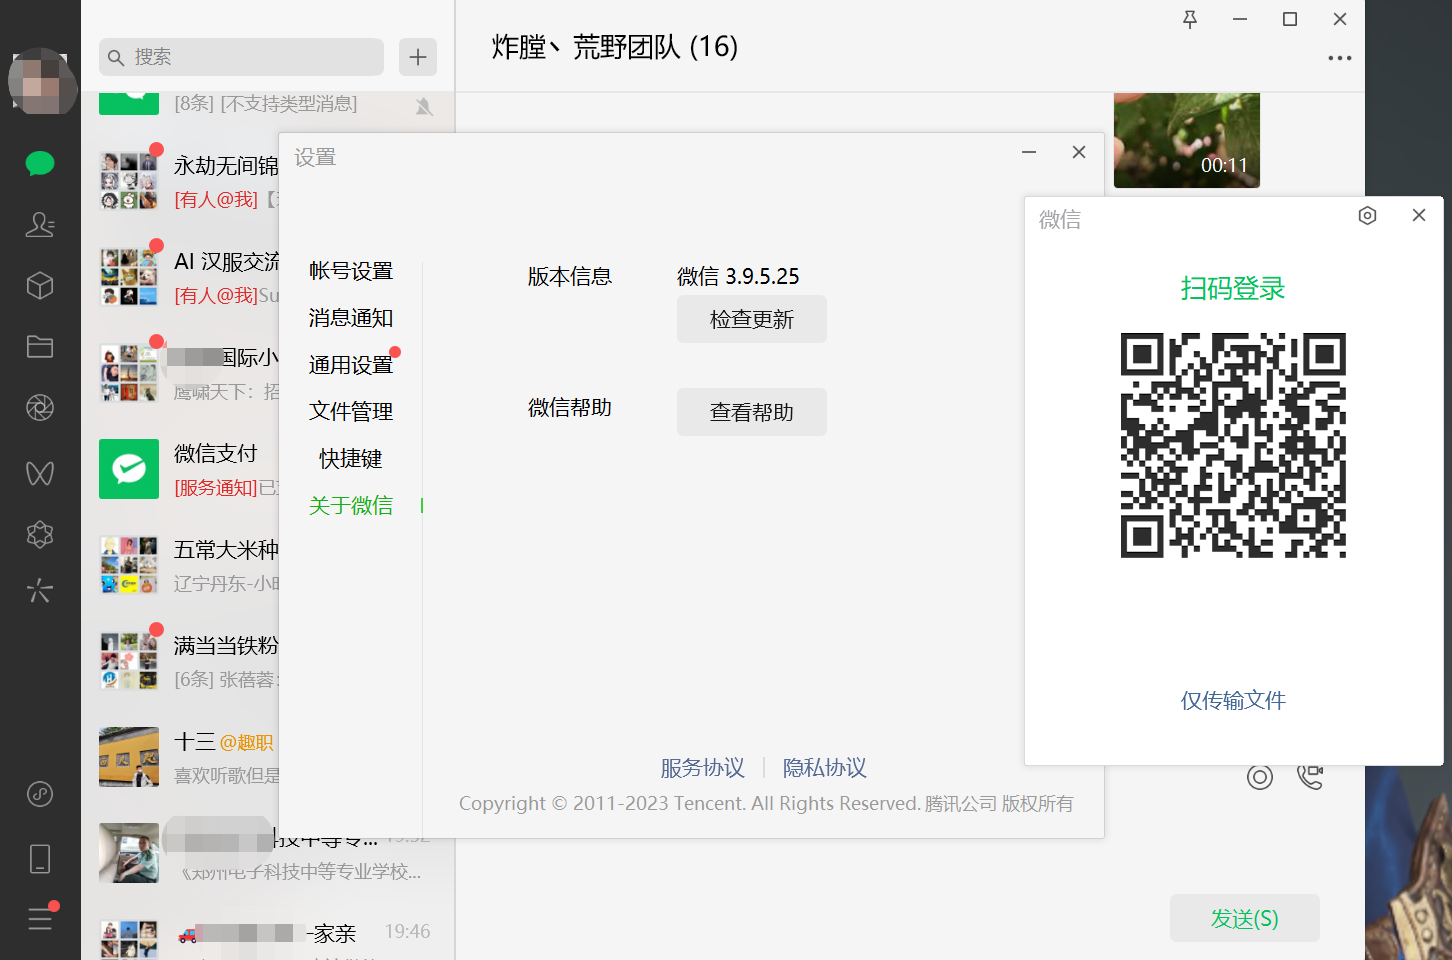The width and height of the screenshot is (1452, 960).
Task: Open the Chat Files folder icon
Action: tap(40, 346)
